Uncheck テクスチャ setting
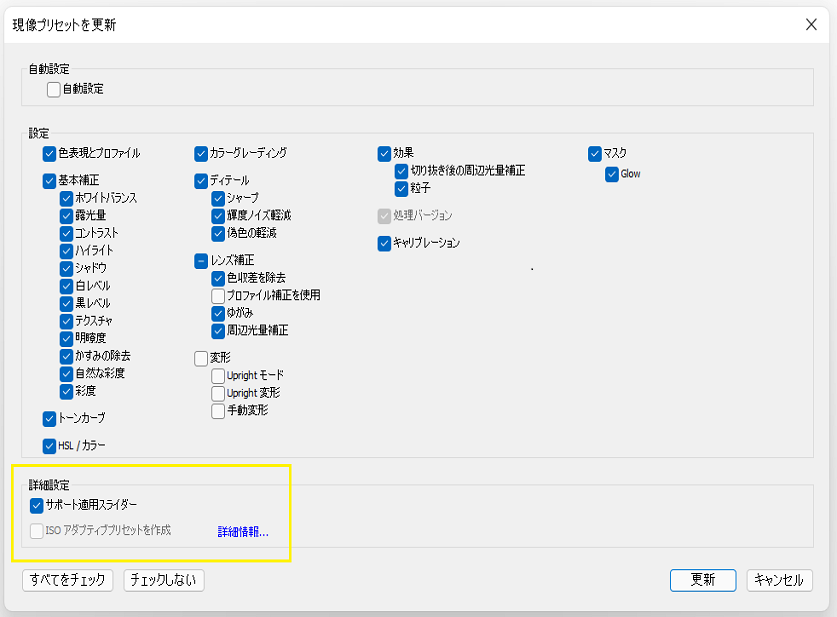The image size is (837, 617). pyautogui.click(x=66, y=321)
